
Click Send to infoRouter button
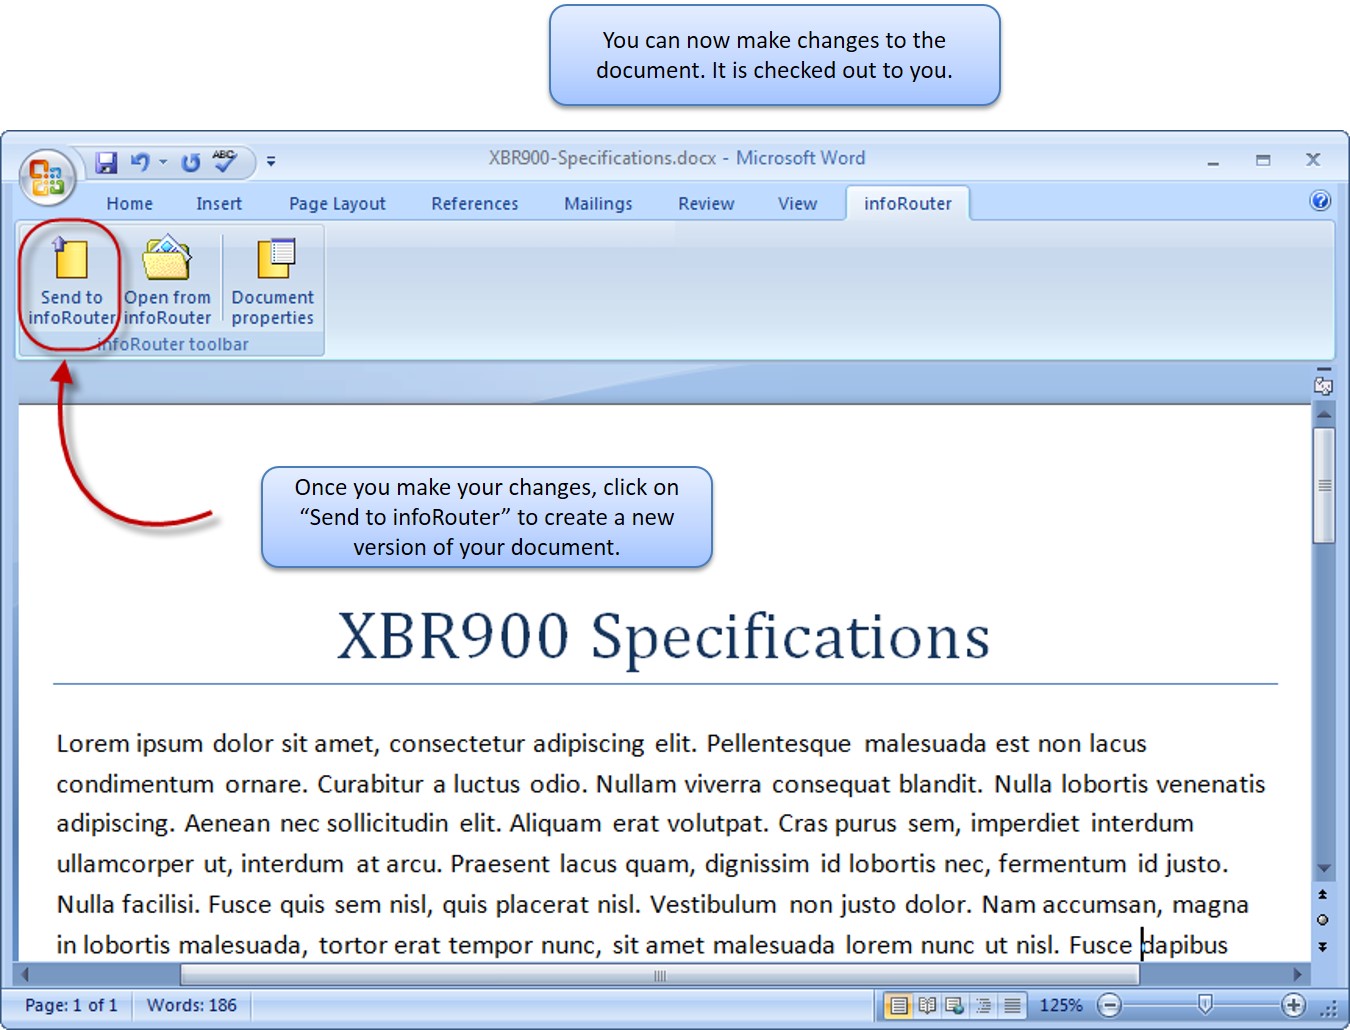click(x=71, y=282)
